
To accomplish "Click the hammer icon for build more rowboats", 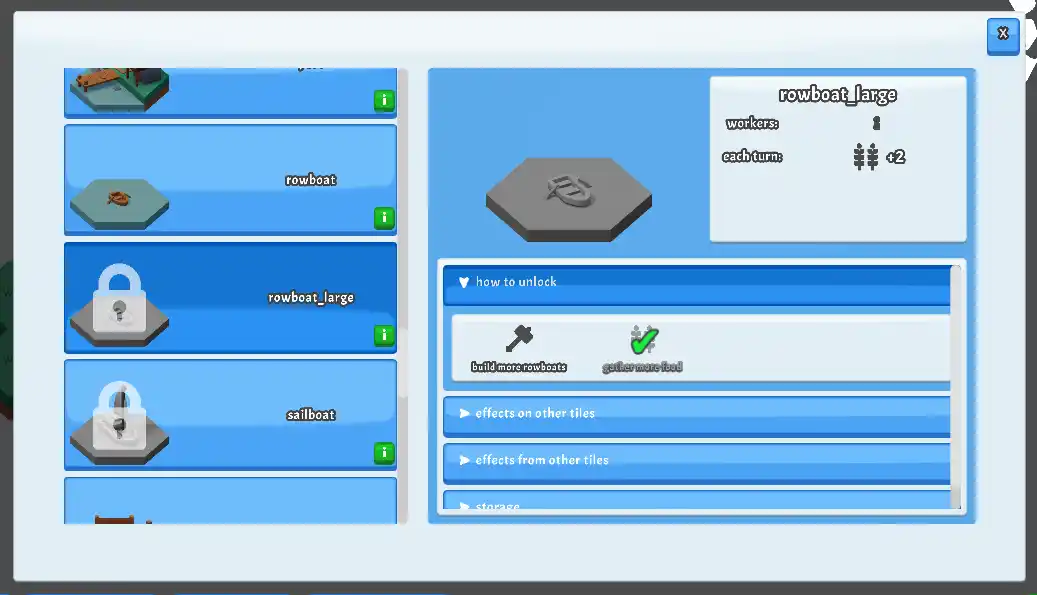I will point(519,339).
